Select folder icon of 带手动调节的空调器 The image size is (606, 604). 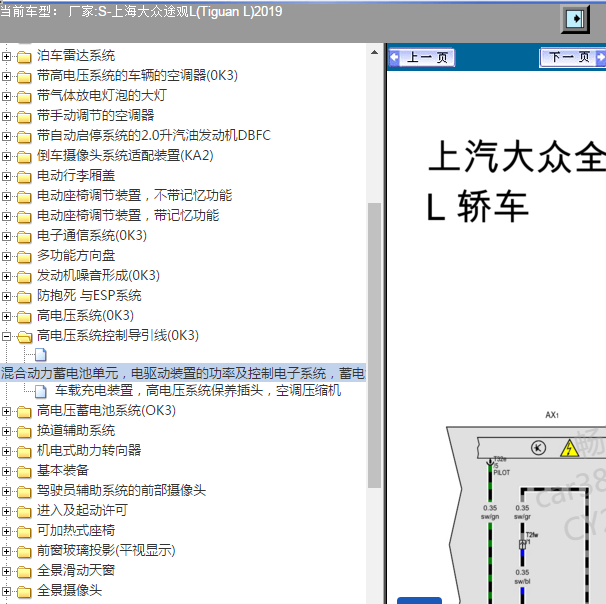click(x=24, y=117)
